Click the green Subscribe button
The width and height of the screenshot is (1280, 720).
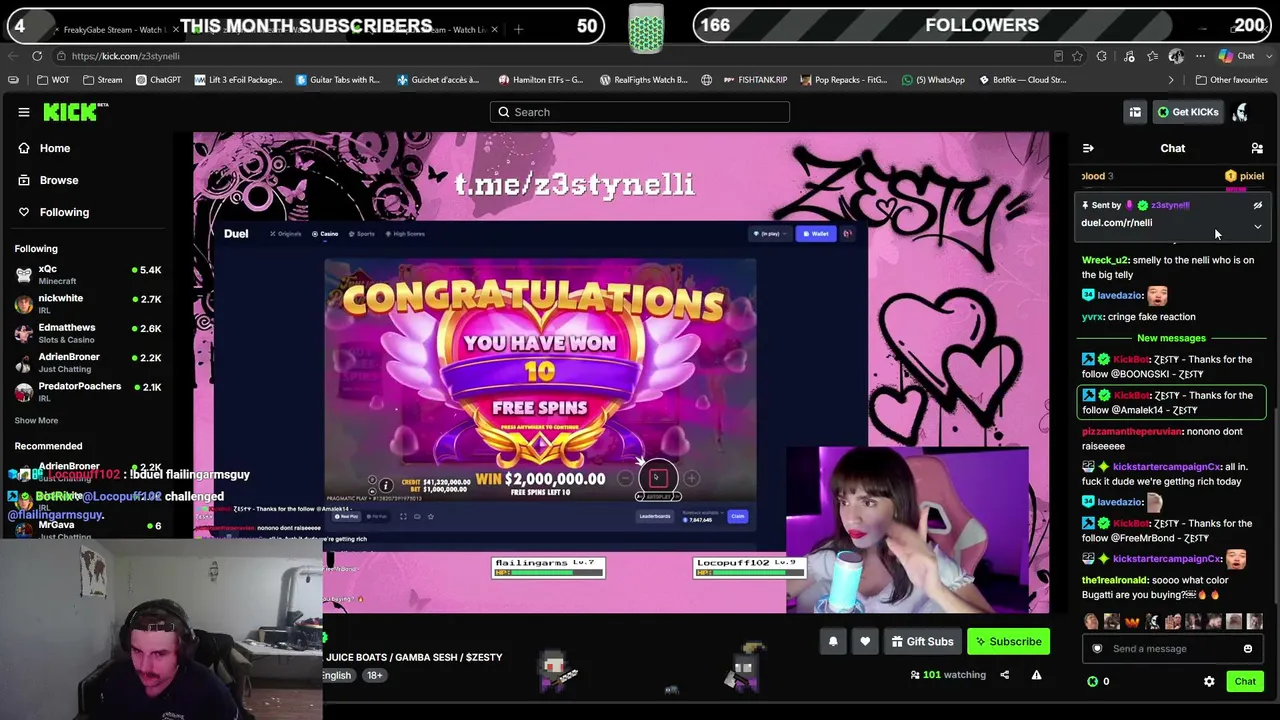pyautogui.click(x=1009, y=641)
